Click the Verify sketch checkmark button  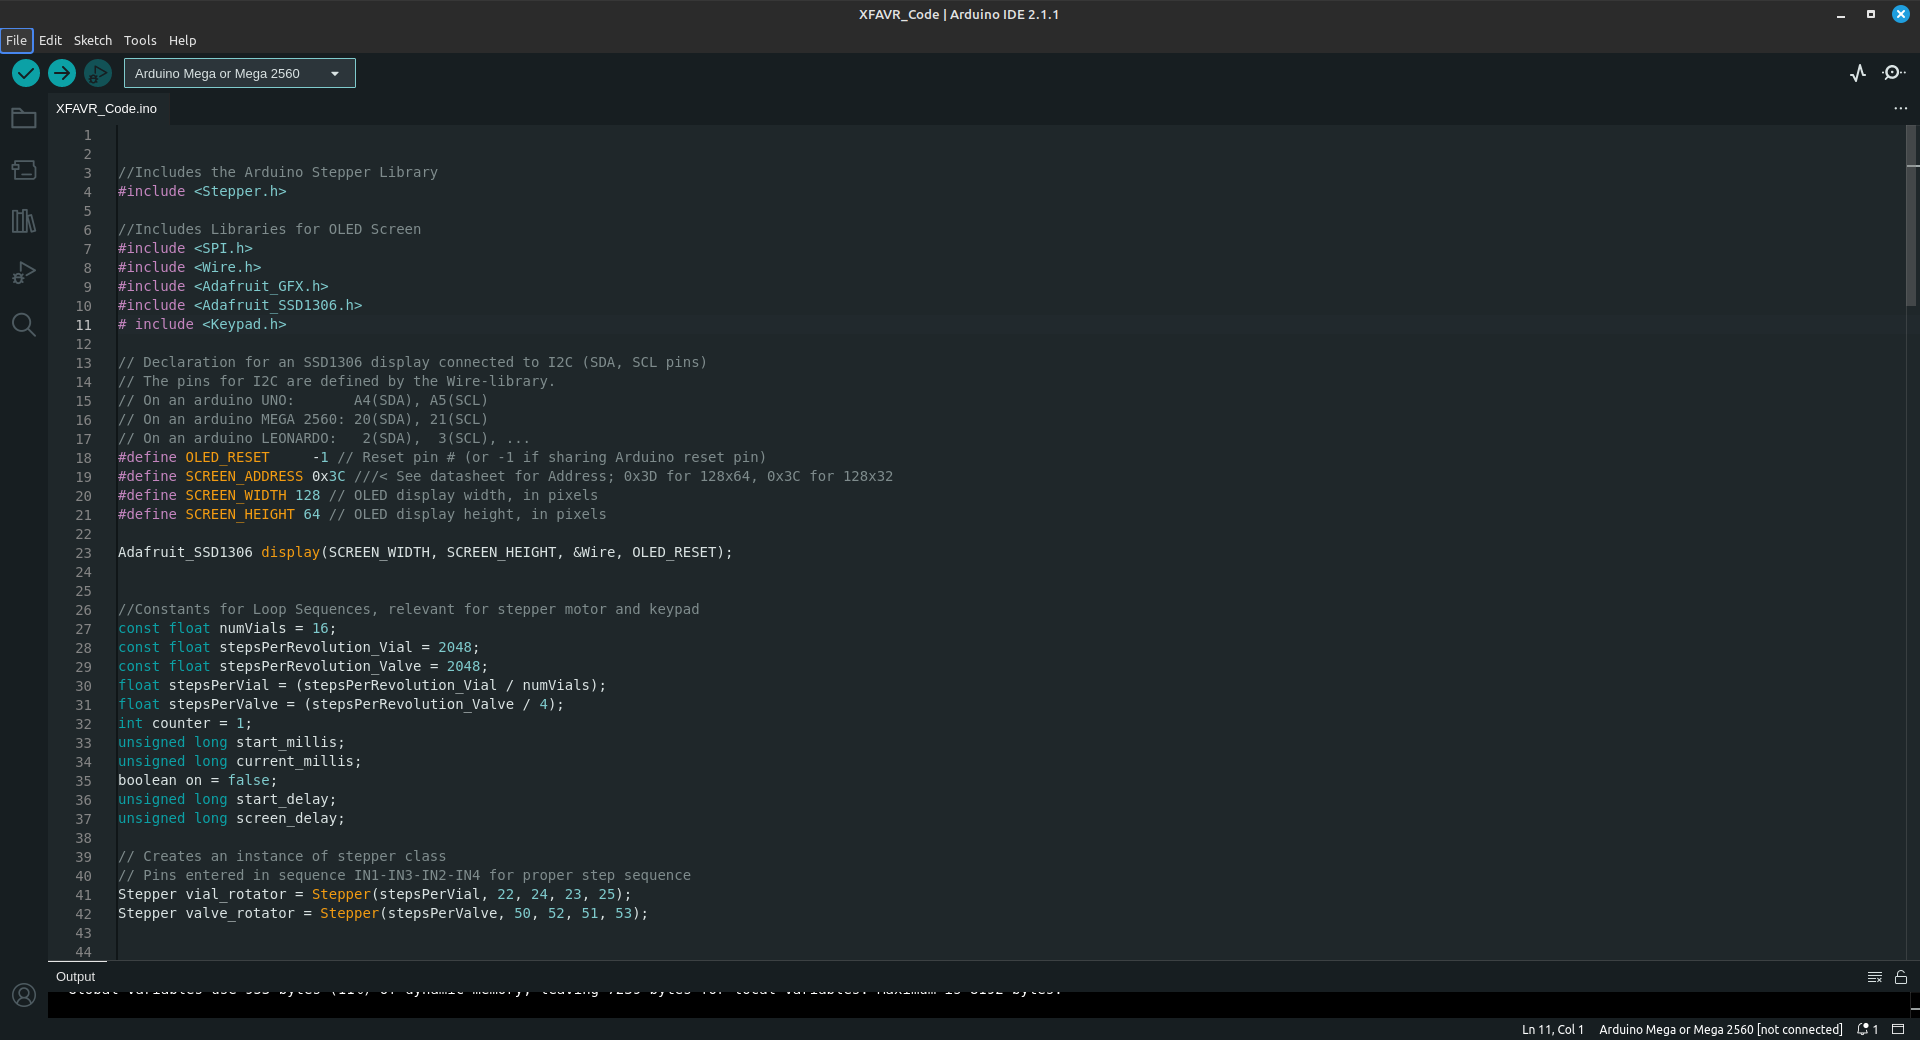point(26,73)
